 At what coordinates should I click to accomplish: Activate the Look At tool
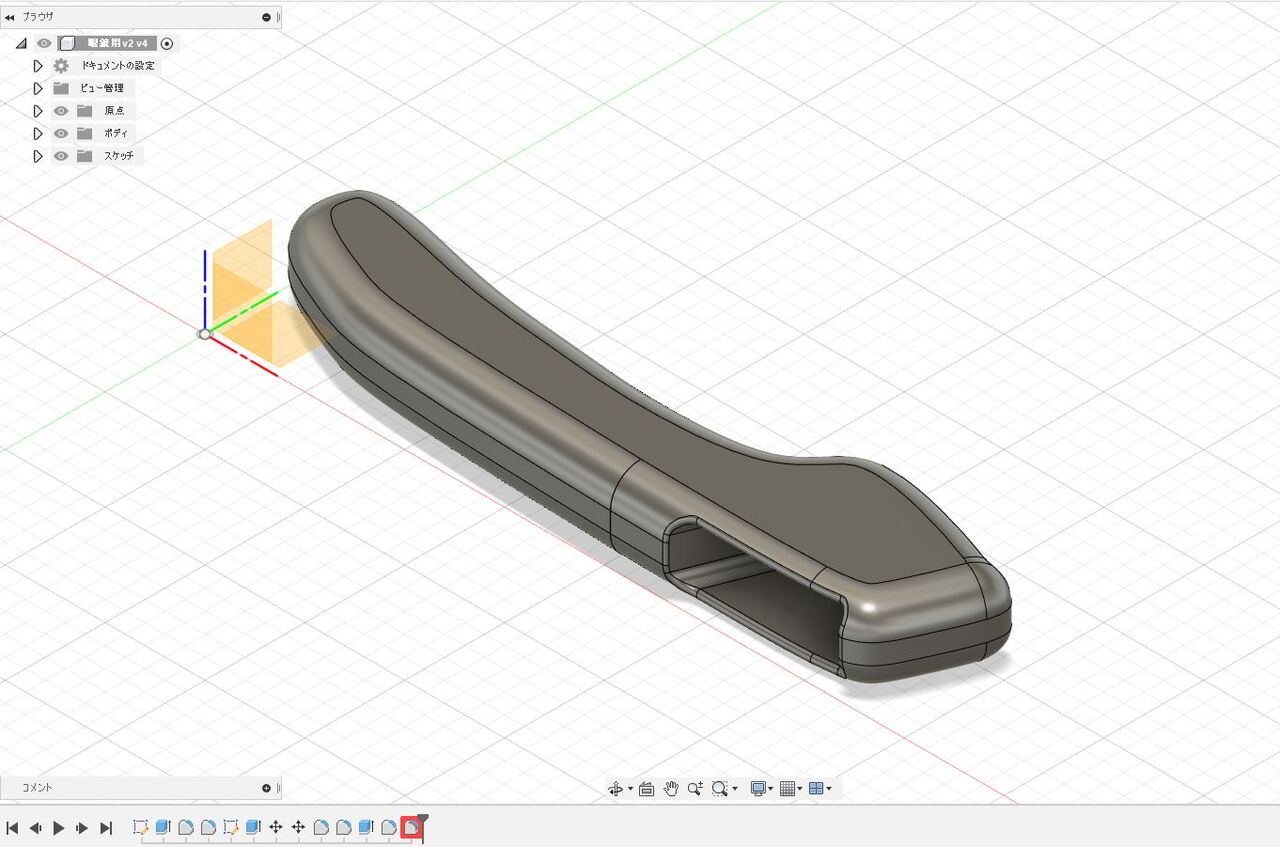(646, 789)
